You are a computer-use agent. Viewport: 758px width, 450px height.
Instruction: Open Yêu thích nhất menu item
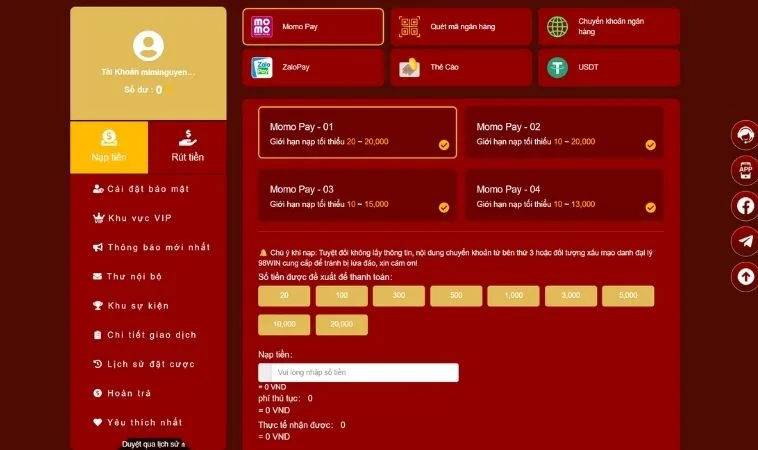click(137, 422)
